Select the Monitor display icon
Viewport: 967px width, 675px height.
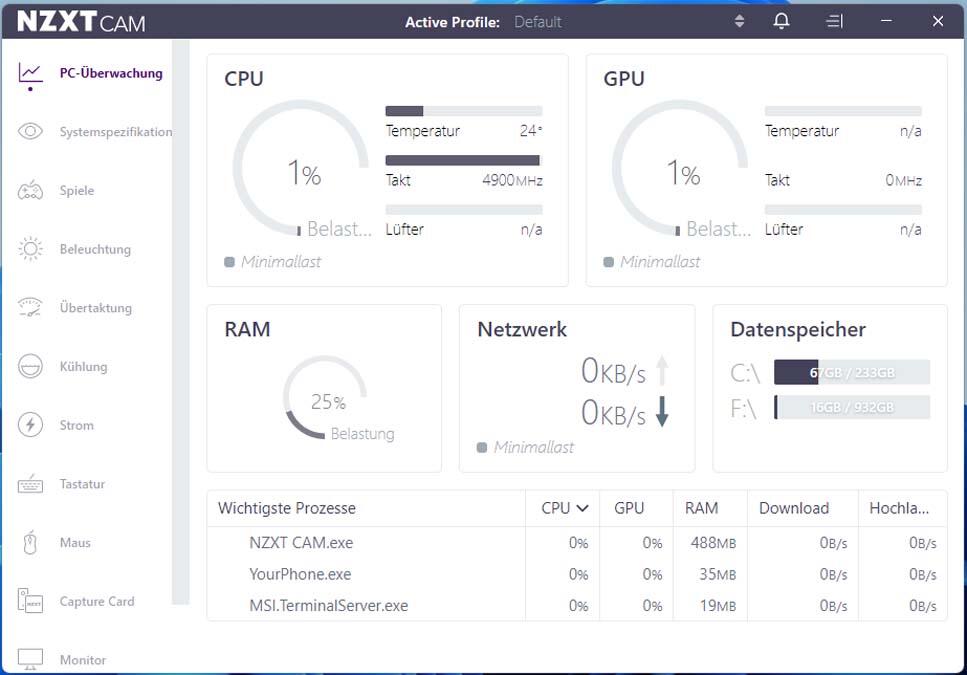pos(30,659)
